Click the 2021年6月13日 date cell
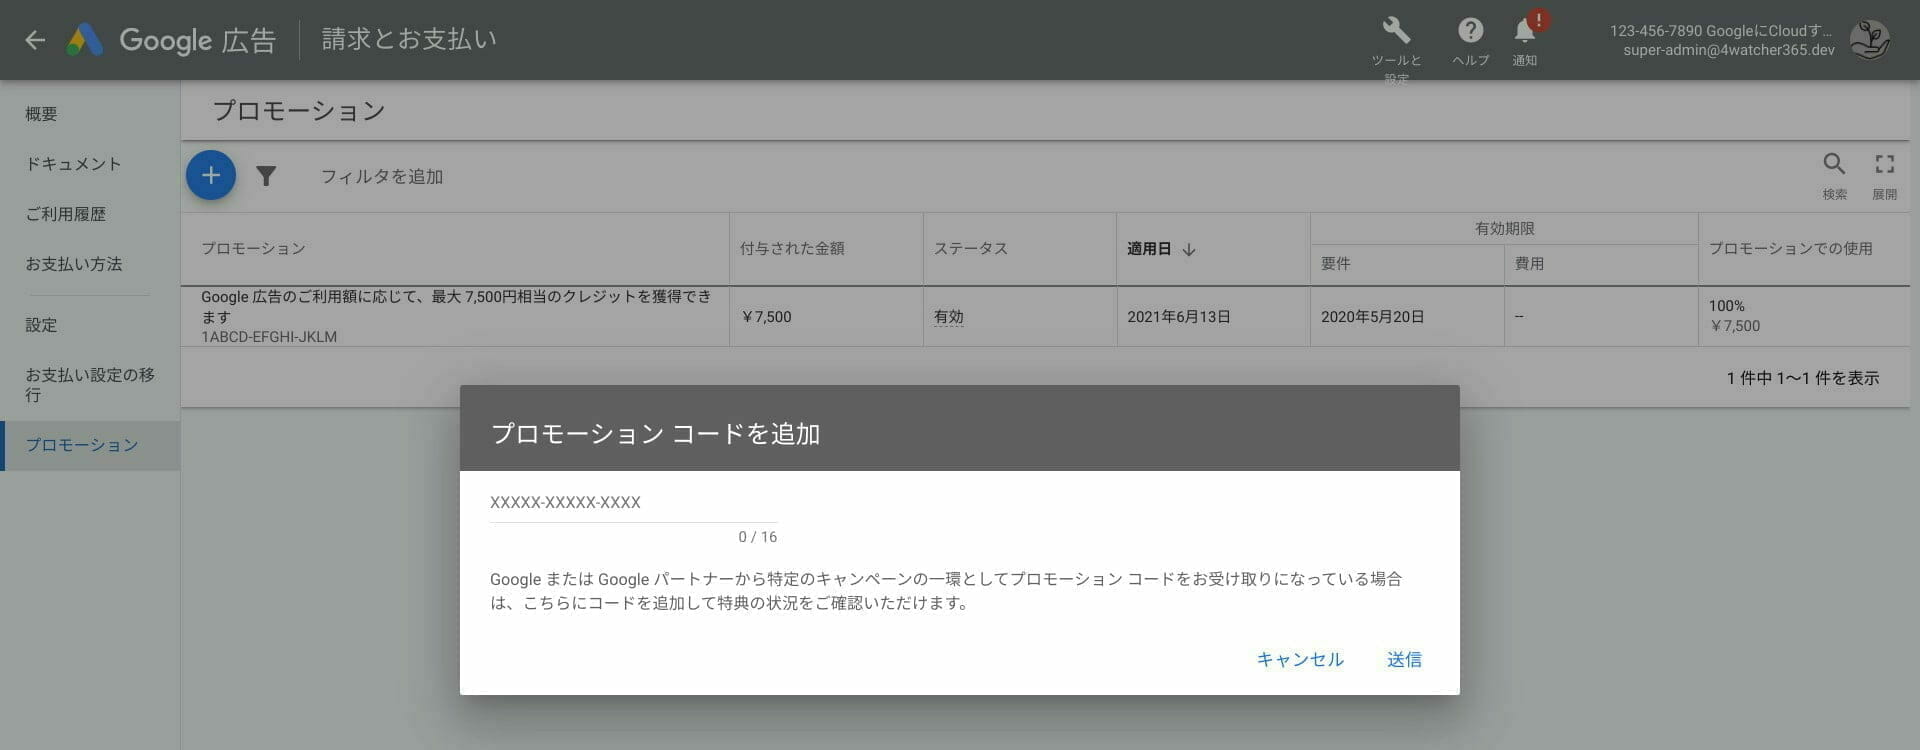The width and height of the screenshot is (1920, 750). pyautogui.click(x=1179, y=317)
